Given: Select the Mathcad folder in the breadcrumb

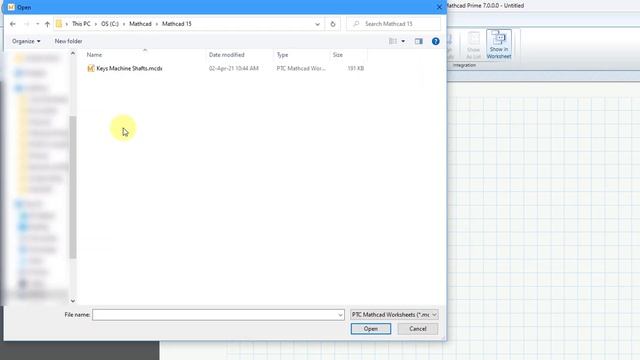Looking at the screenshot, I should (x=140, y=24).
